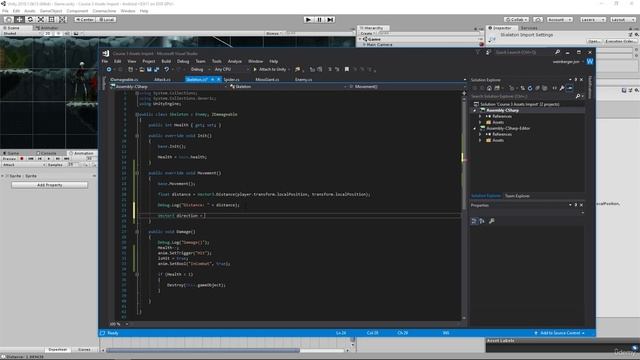This screenshot has width=640, height=360.
Task: Select Unity Scale tool
Action: tap(41, 20)
